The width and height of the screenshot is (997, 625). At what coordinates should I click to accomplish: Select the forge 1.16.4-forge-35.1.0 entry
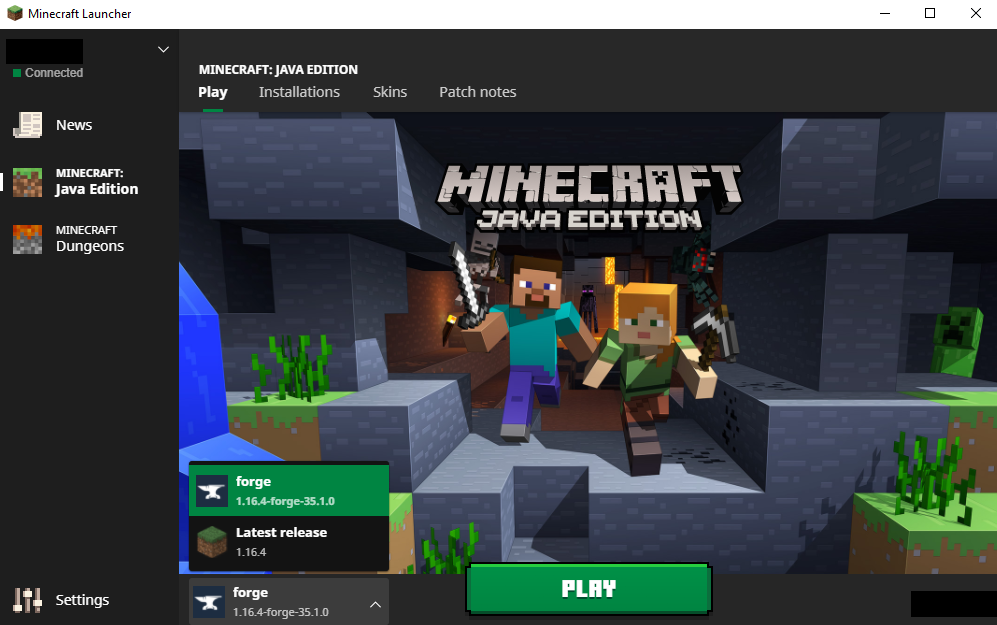click(289, 490)
